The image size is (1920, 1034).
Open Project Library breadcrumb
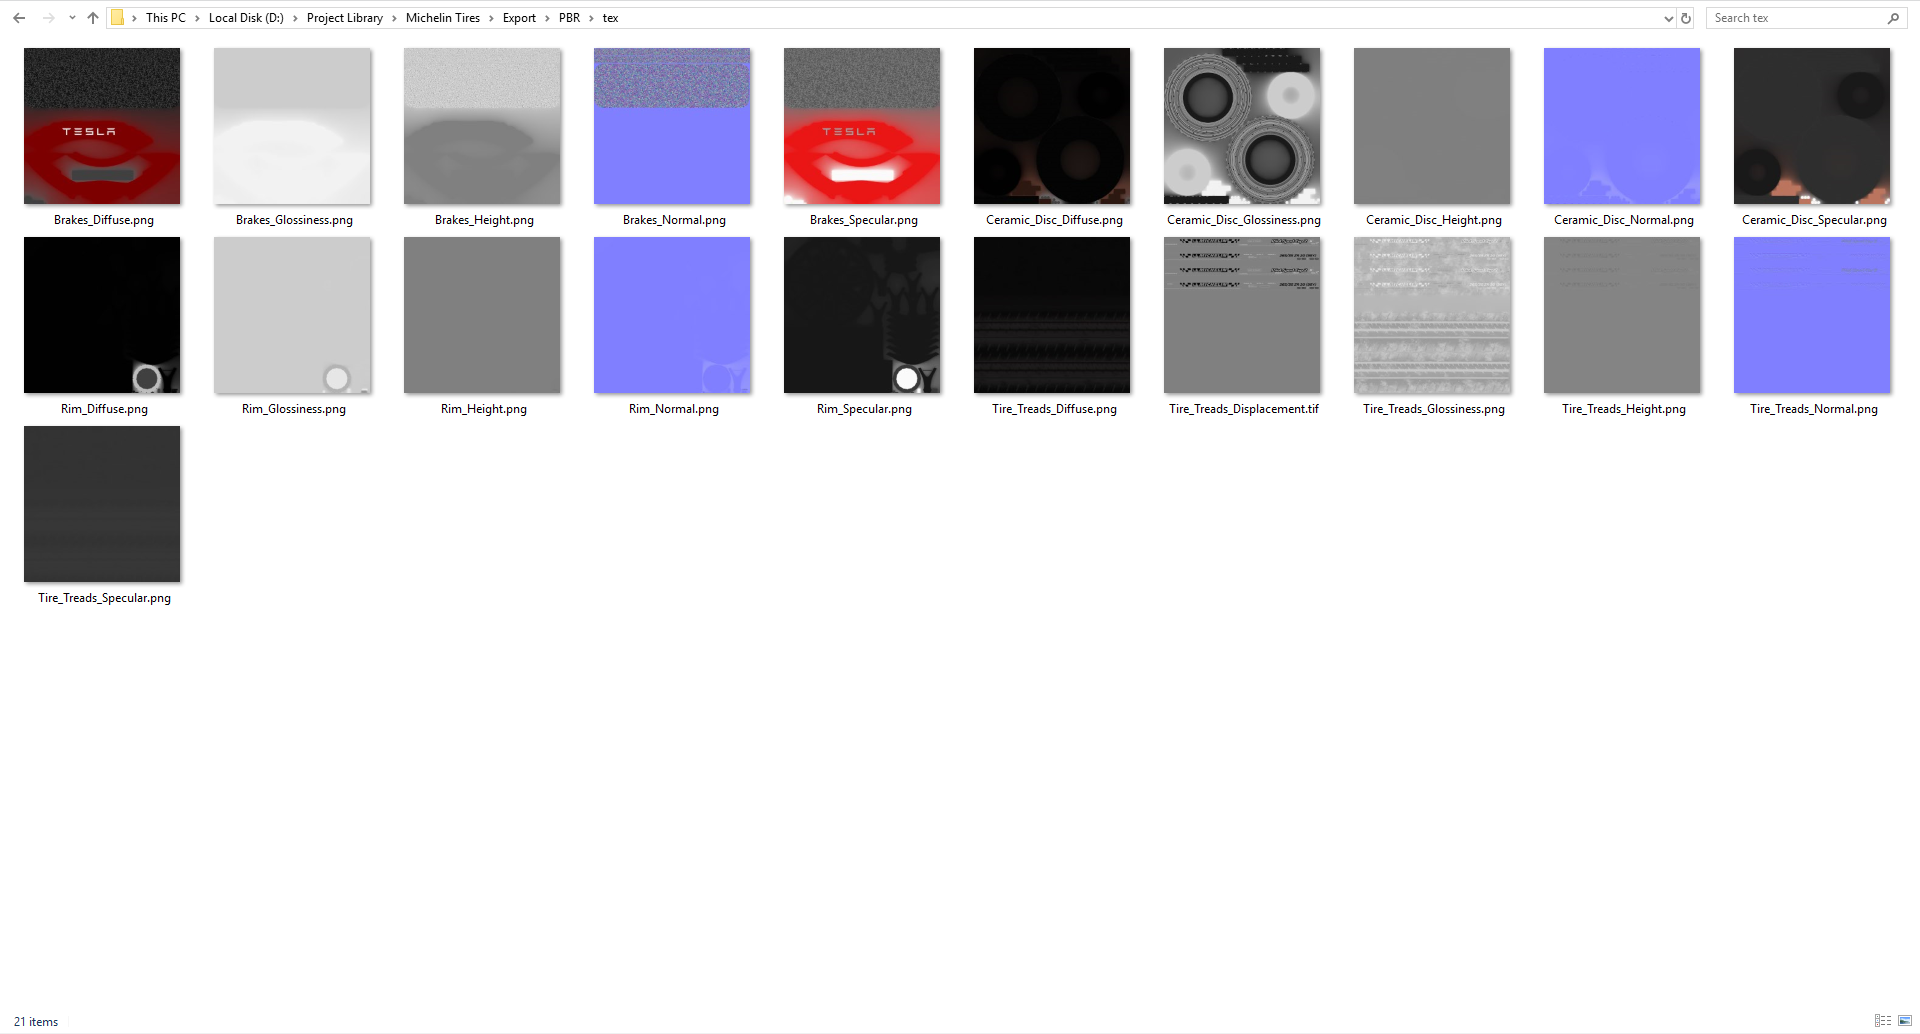click(x=345, y=18)
